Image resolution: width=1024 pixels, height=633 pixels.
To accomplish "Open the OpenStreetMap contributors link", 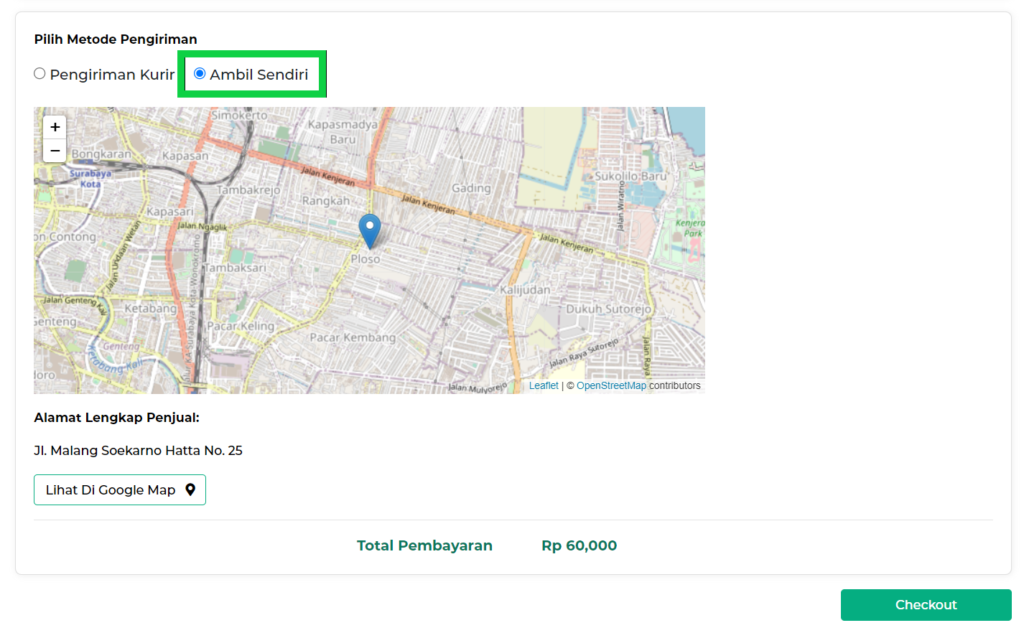I will click(x=611, y=386).
